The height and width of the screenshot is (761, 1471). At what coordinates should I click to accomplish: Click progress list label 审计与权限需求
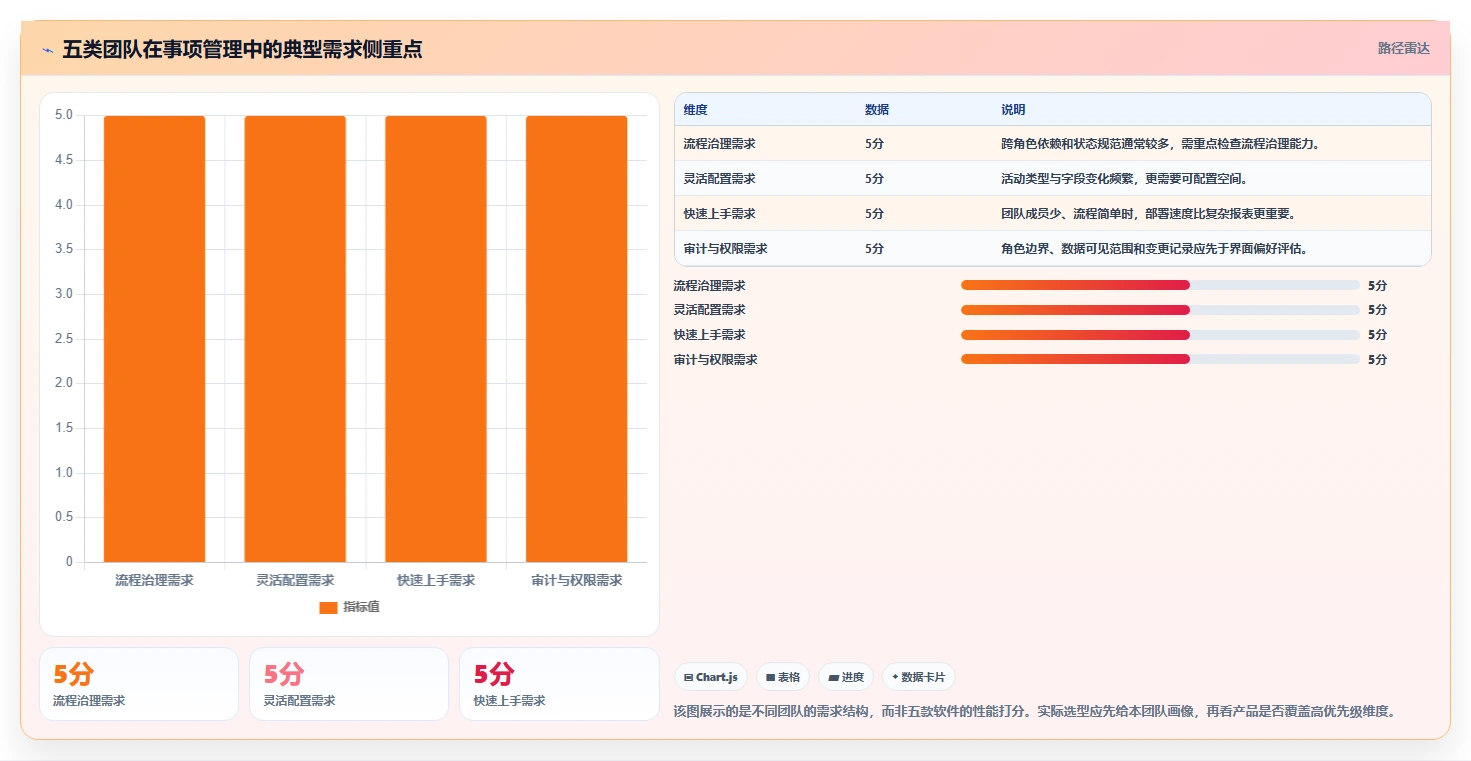716,360
